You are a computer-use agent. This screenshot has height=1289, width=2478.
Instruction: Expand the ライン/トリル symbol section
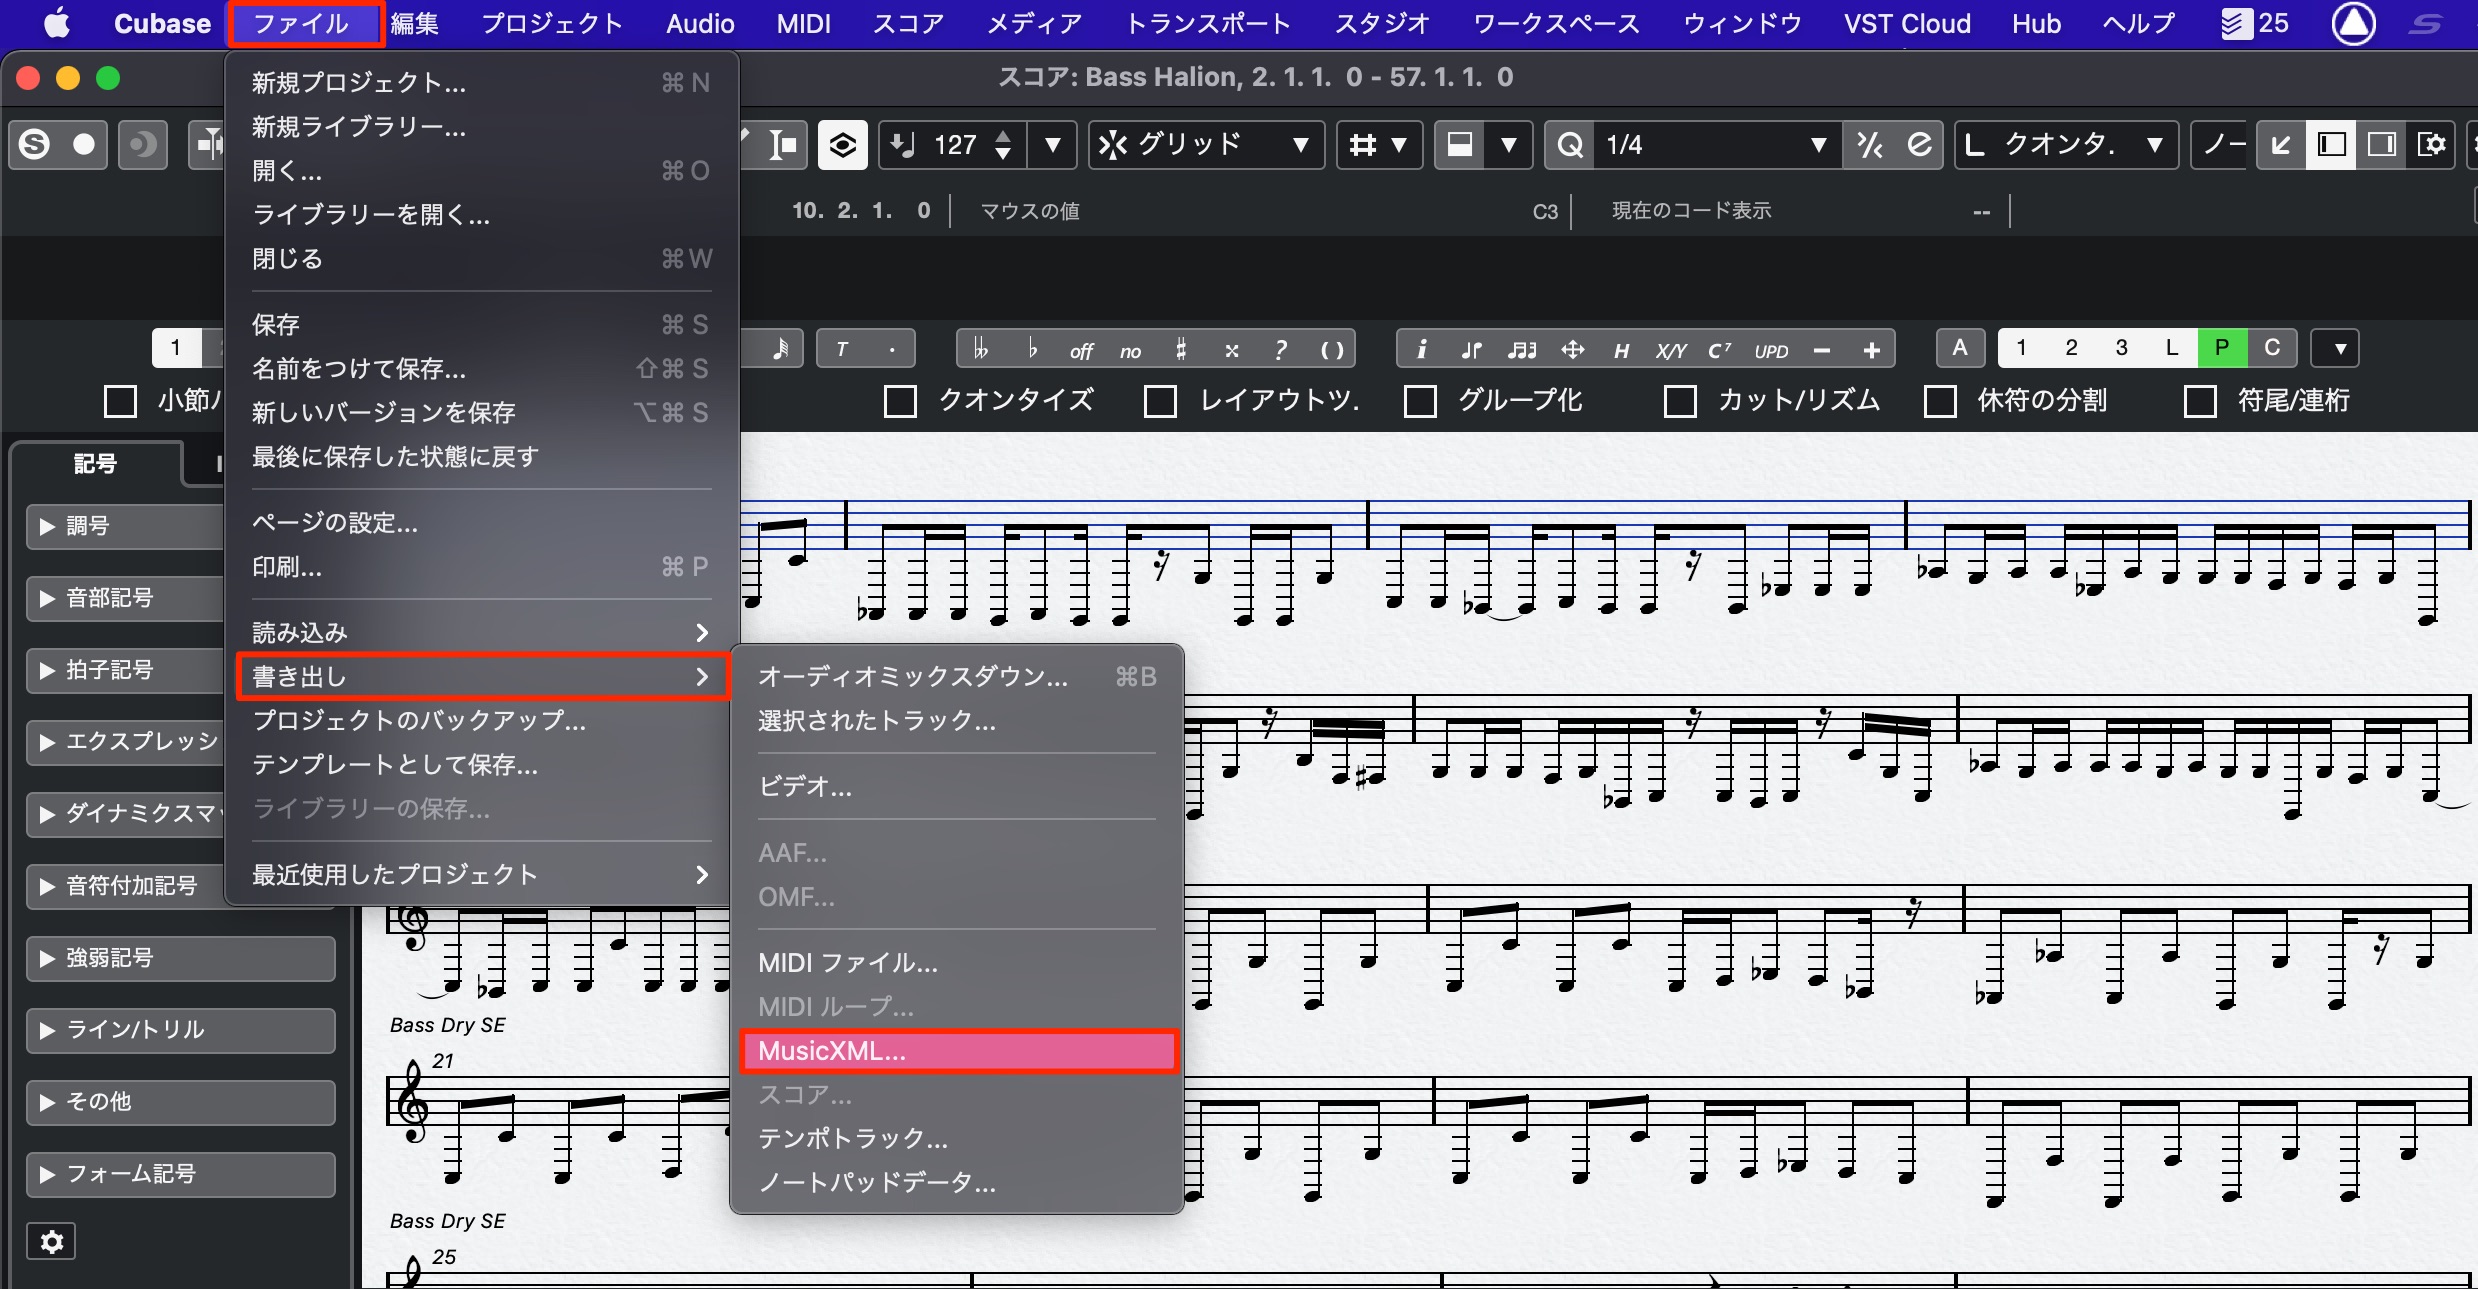tap(181, 1030)
